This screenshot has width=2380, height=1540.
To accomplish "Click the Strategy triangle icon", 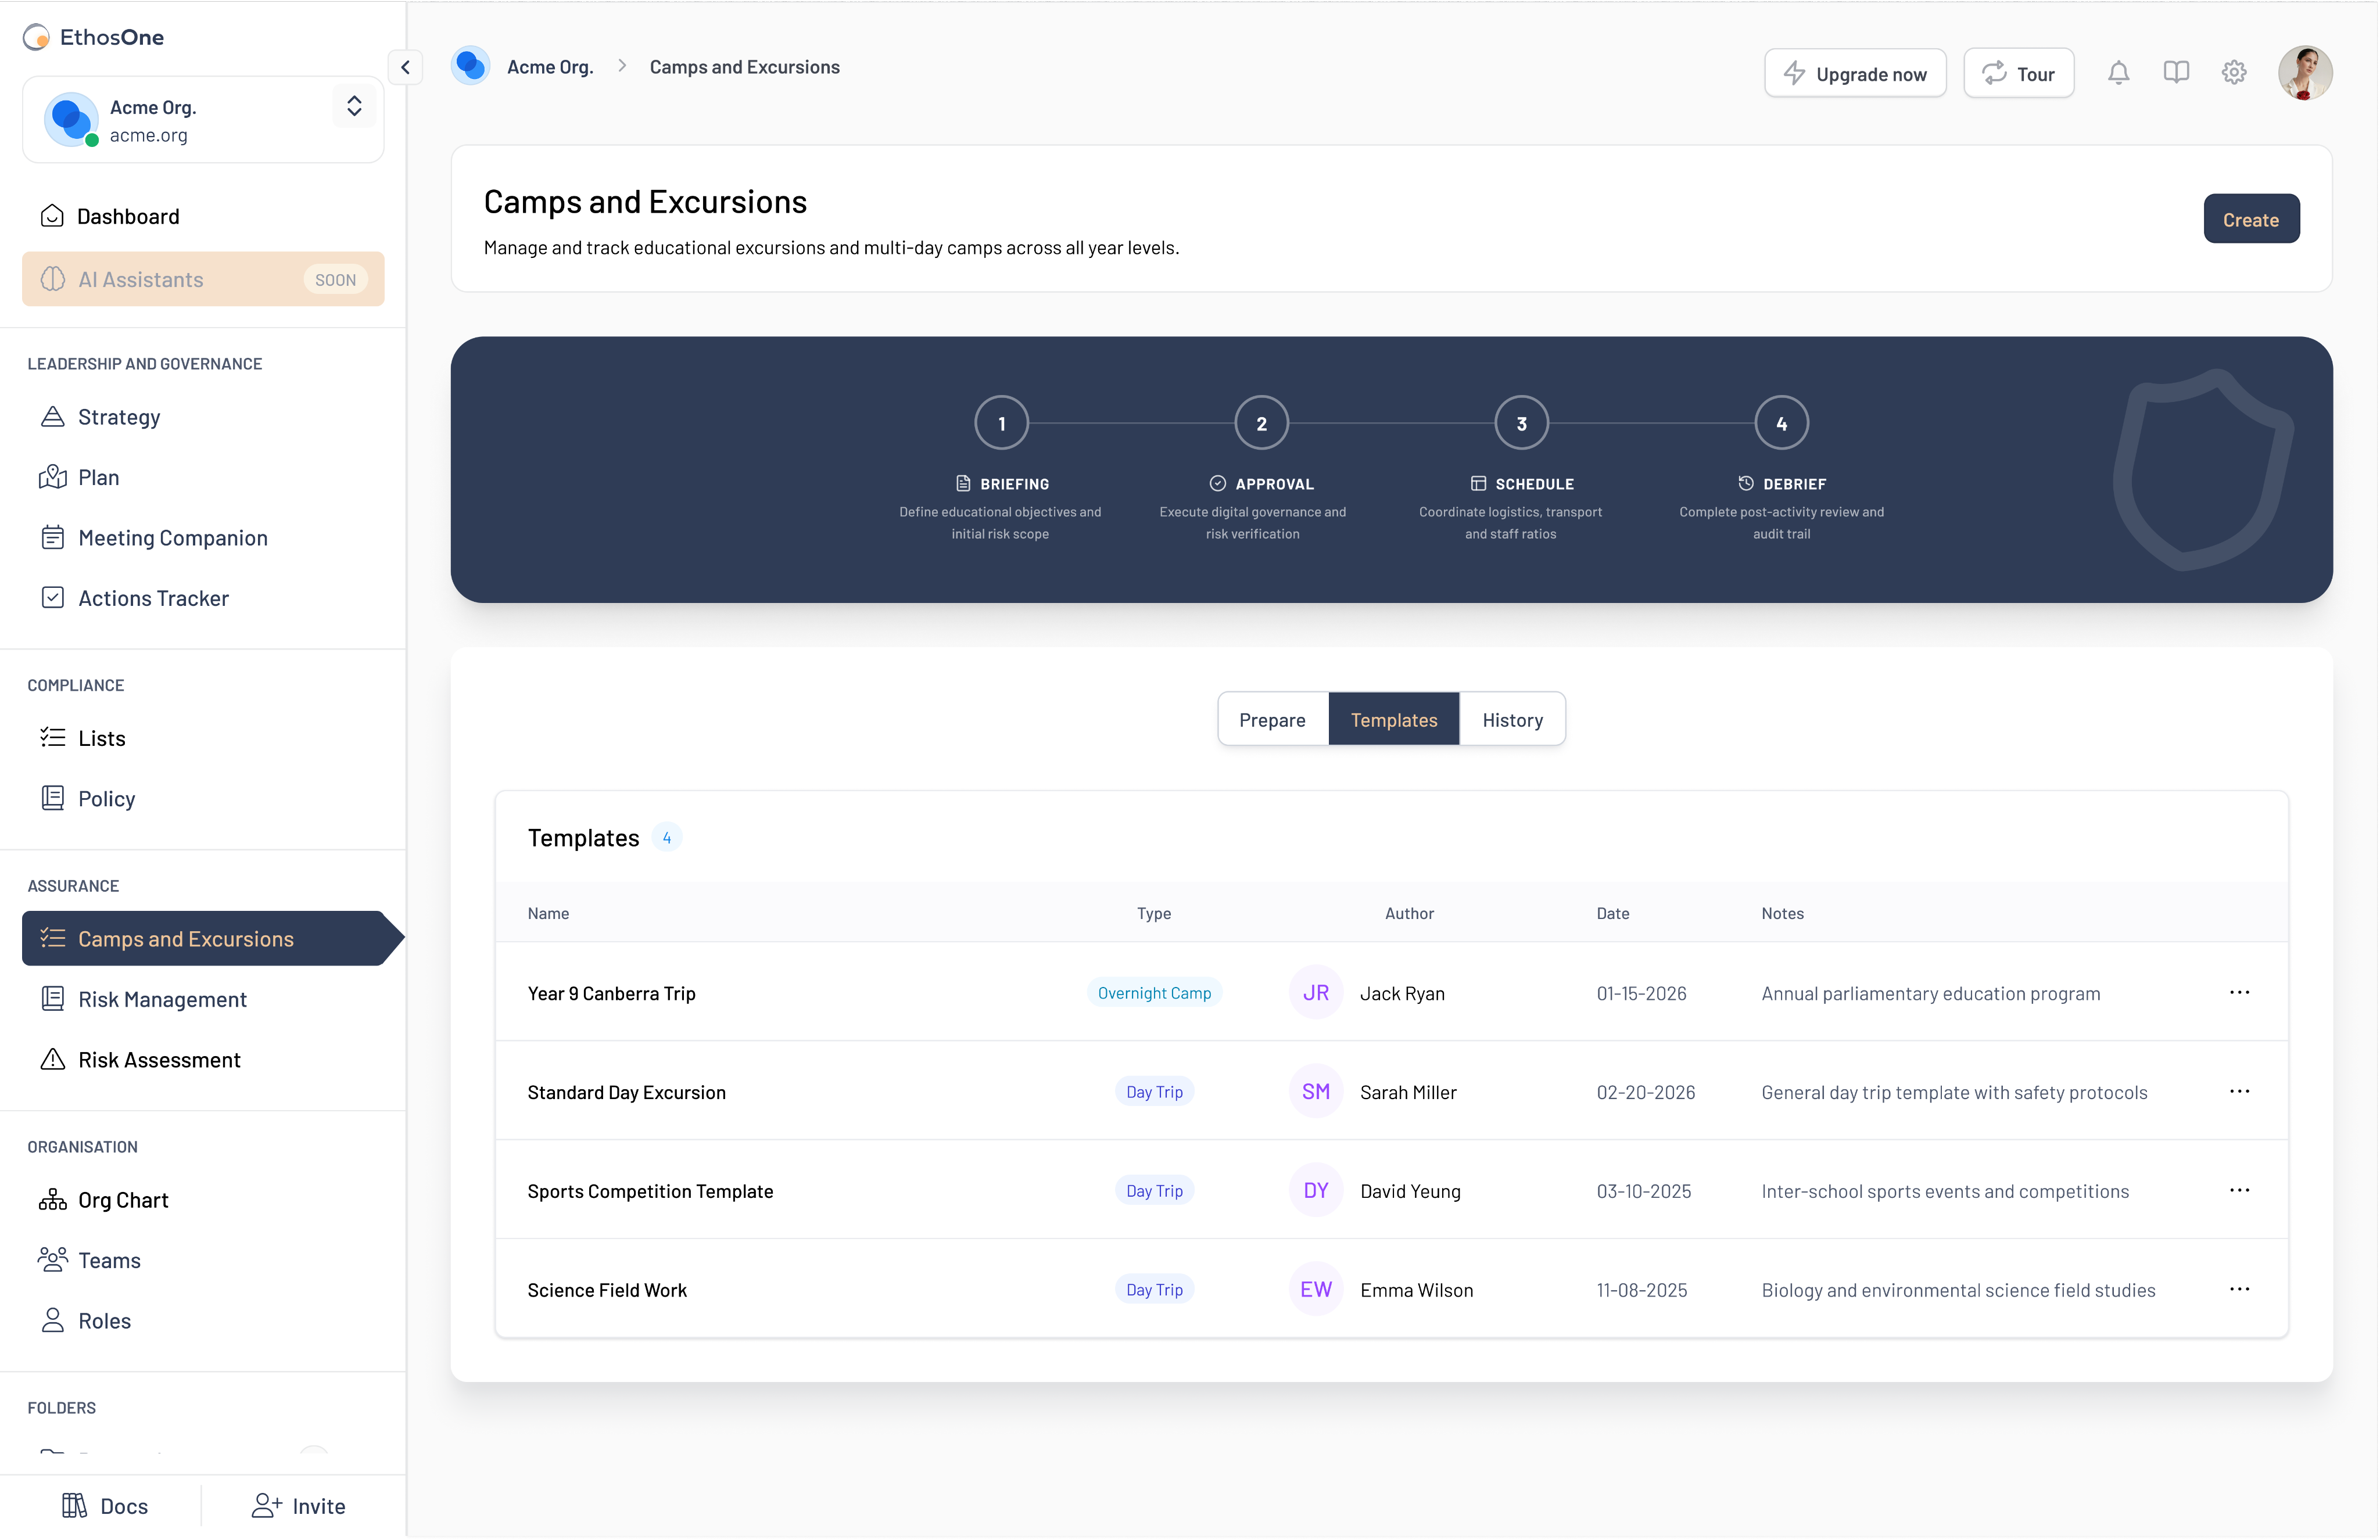I will [x=52, y=417].
